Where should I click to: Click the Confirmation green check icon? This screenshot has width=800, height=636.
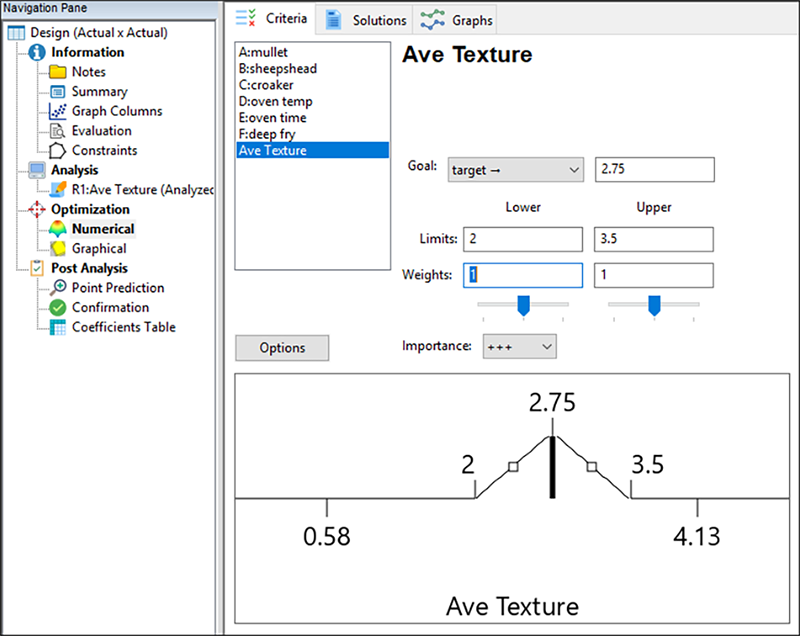[57, 308]
